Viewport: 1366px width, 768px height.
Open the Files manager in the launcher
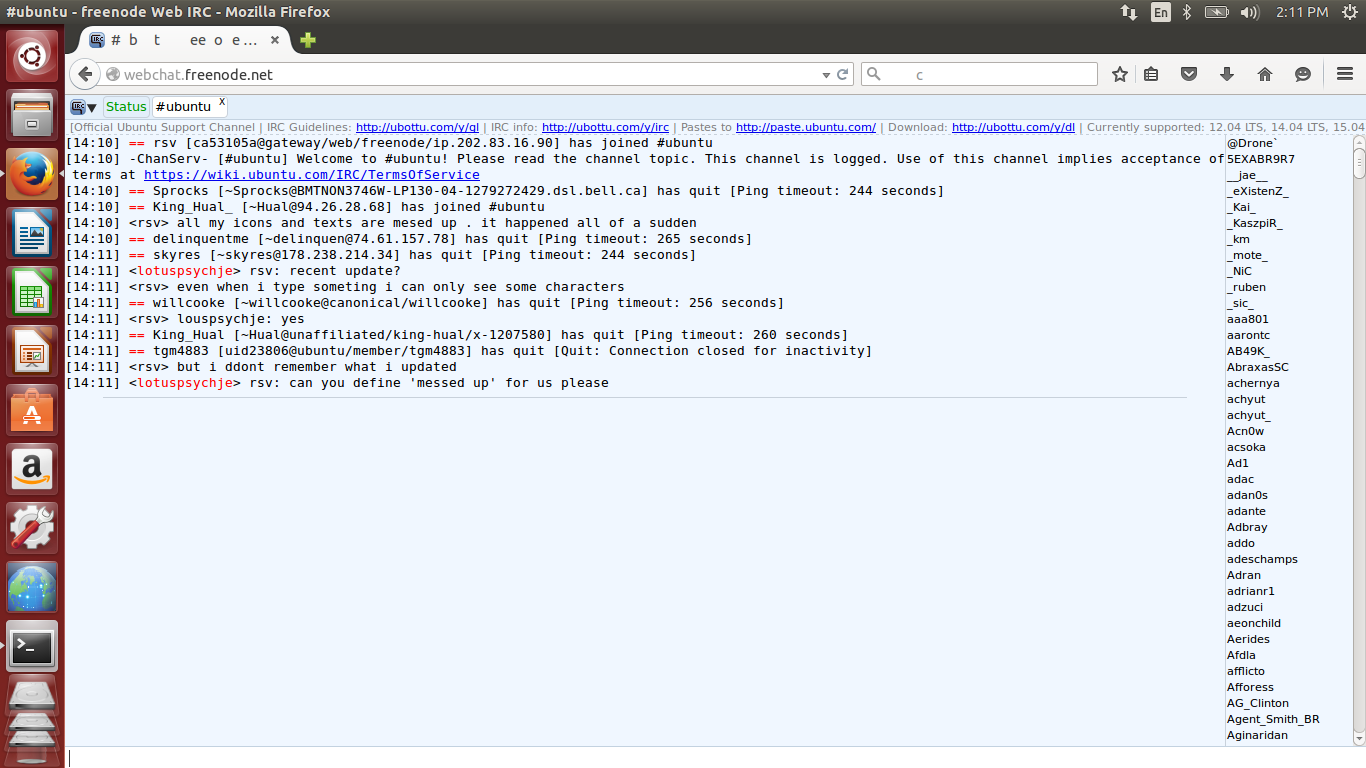tap(33, 114)
